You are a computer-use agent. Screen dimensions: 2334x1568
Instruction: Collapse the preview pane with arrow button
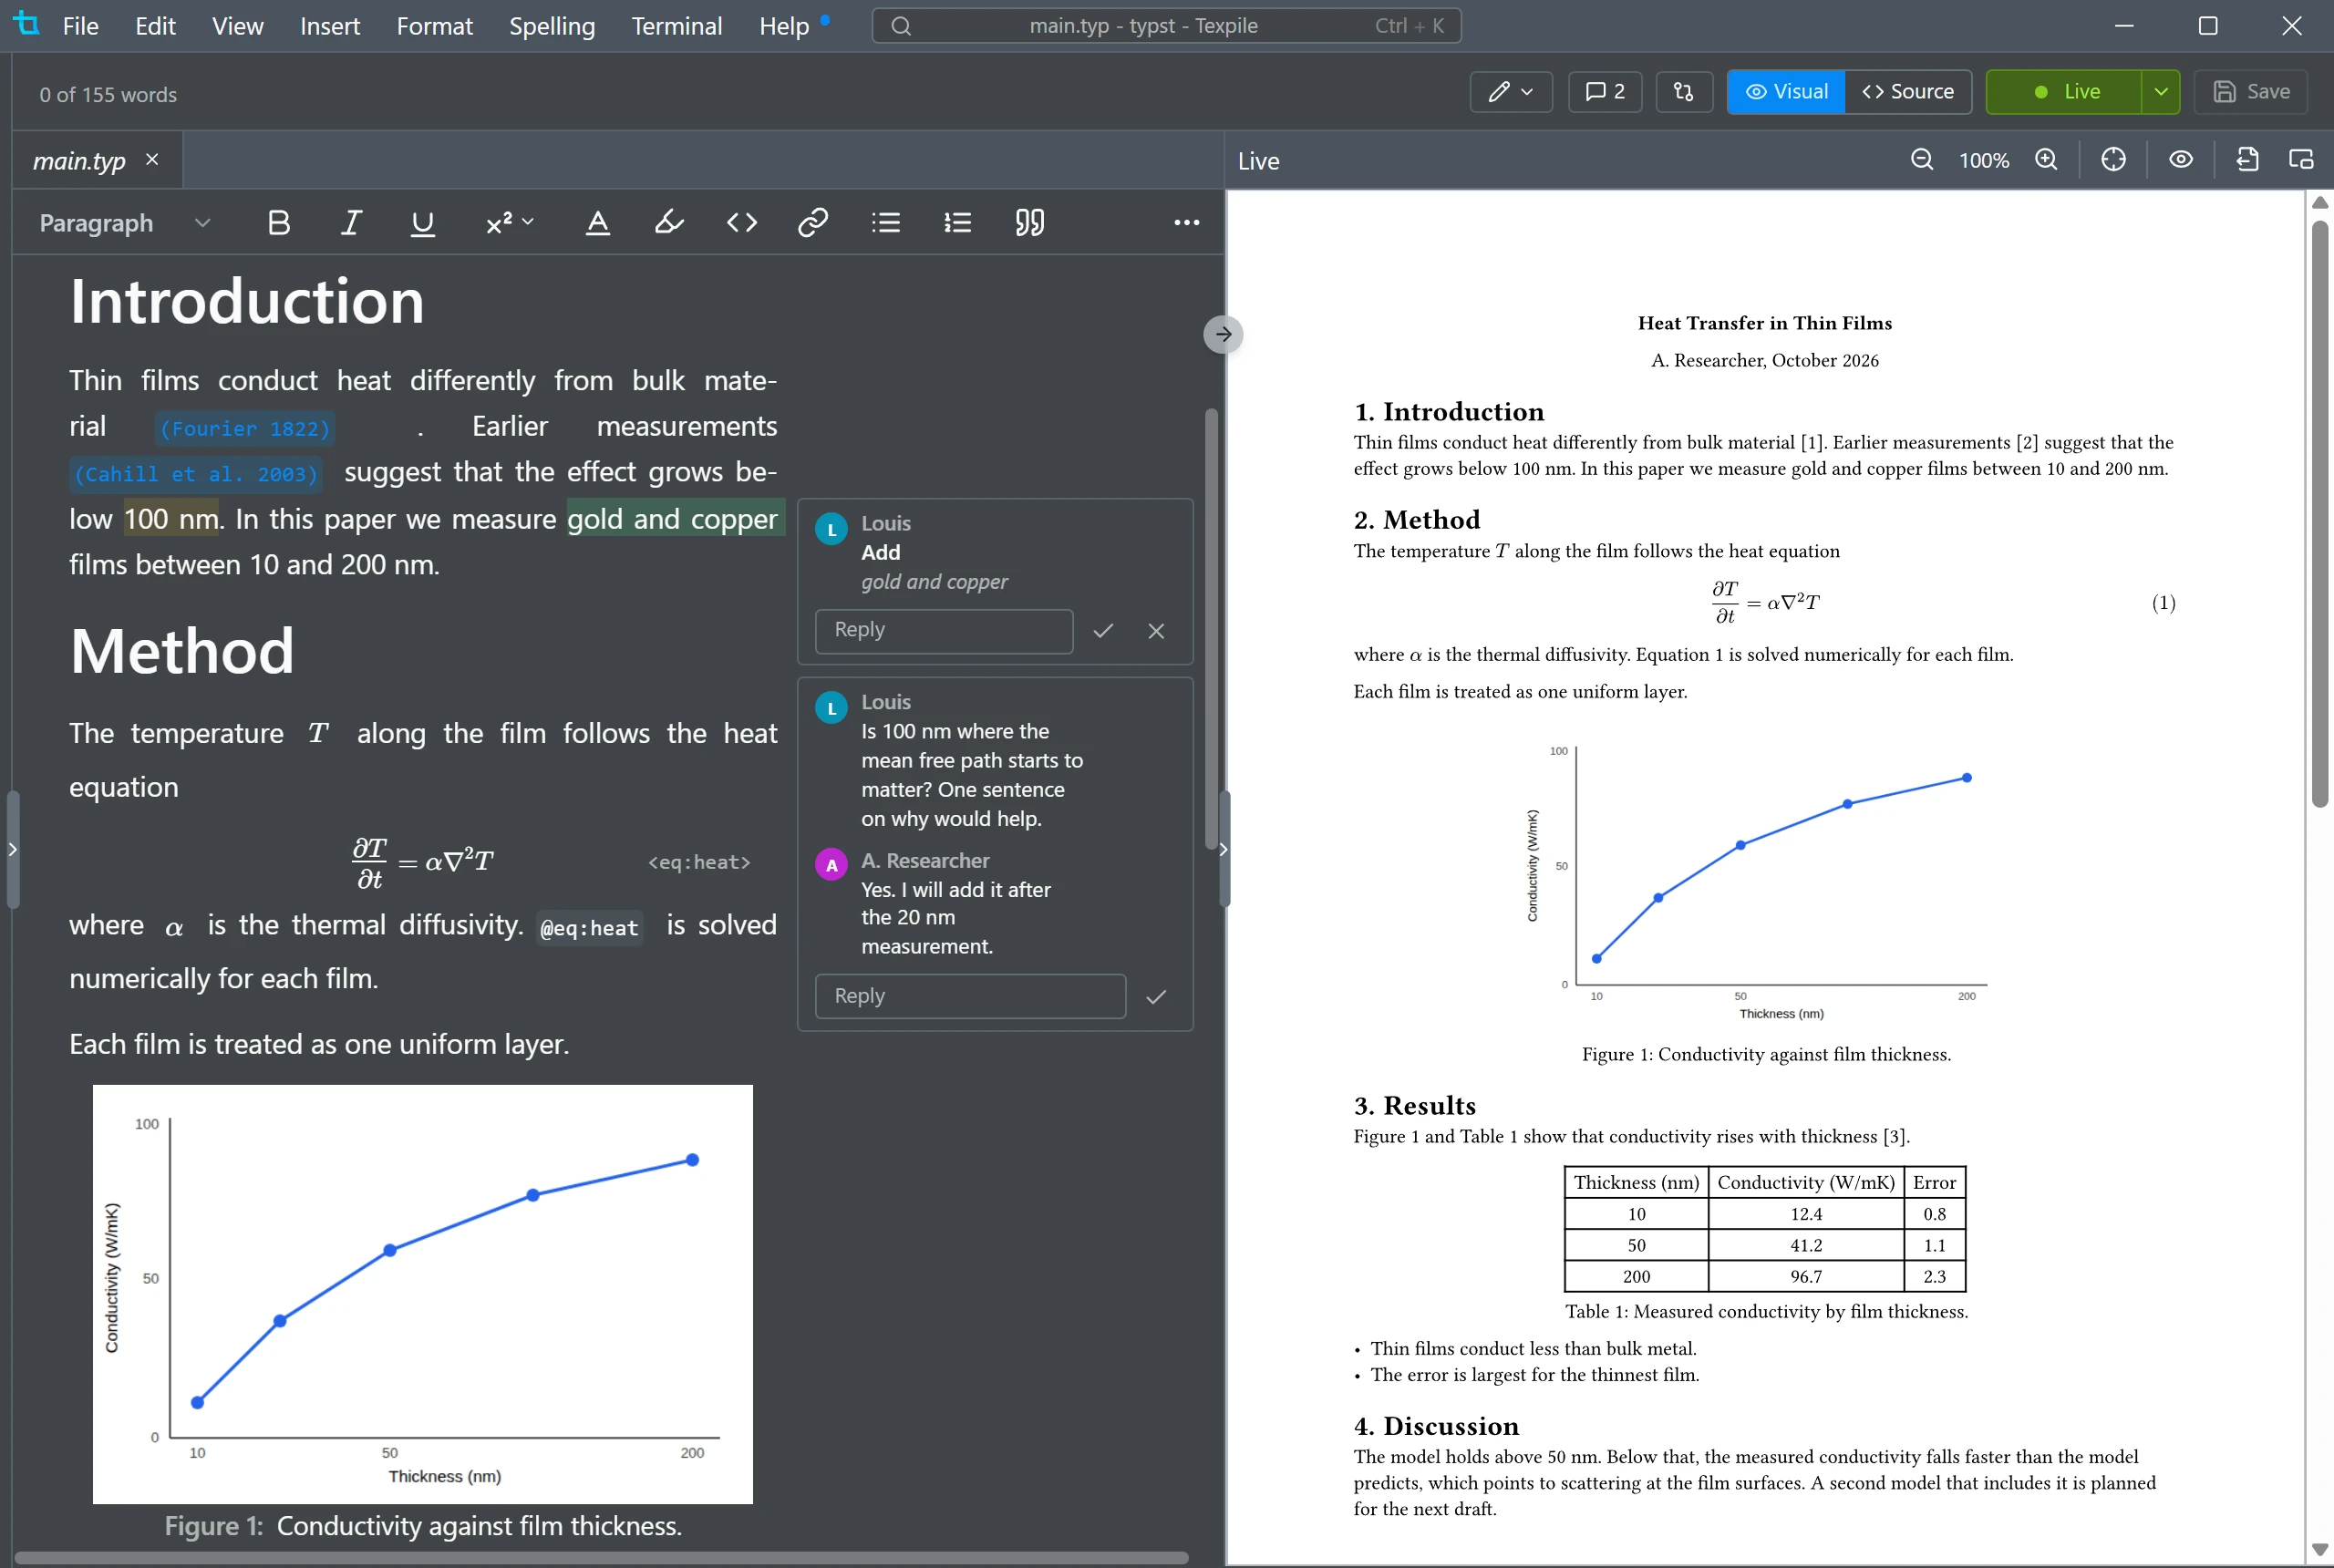pyautogui.click(x=1223, y=334)
